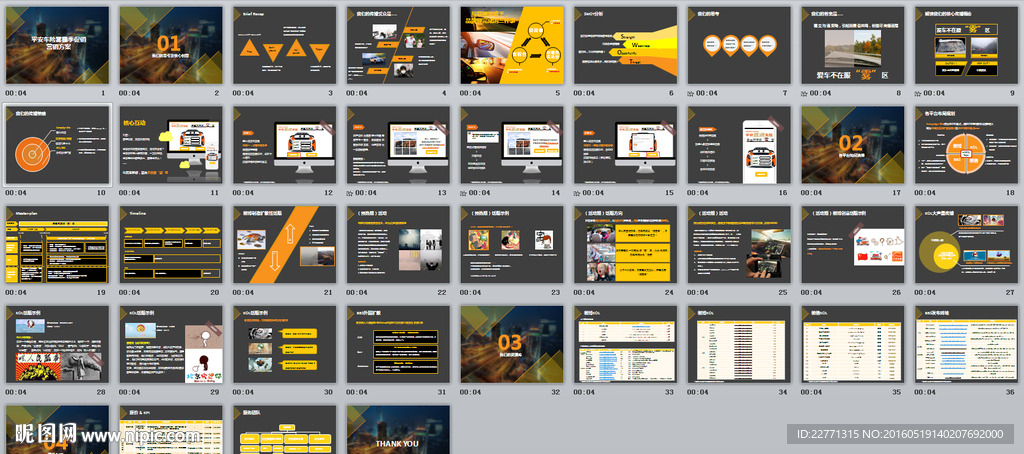Click the 00:04 timing under slide 1
This screenshot has width=1024, height=454.
click(x=16, y=93)
